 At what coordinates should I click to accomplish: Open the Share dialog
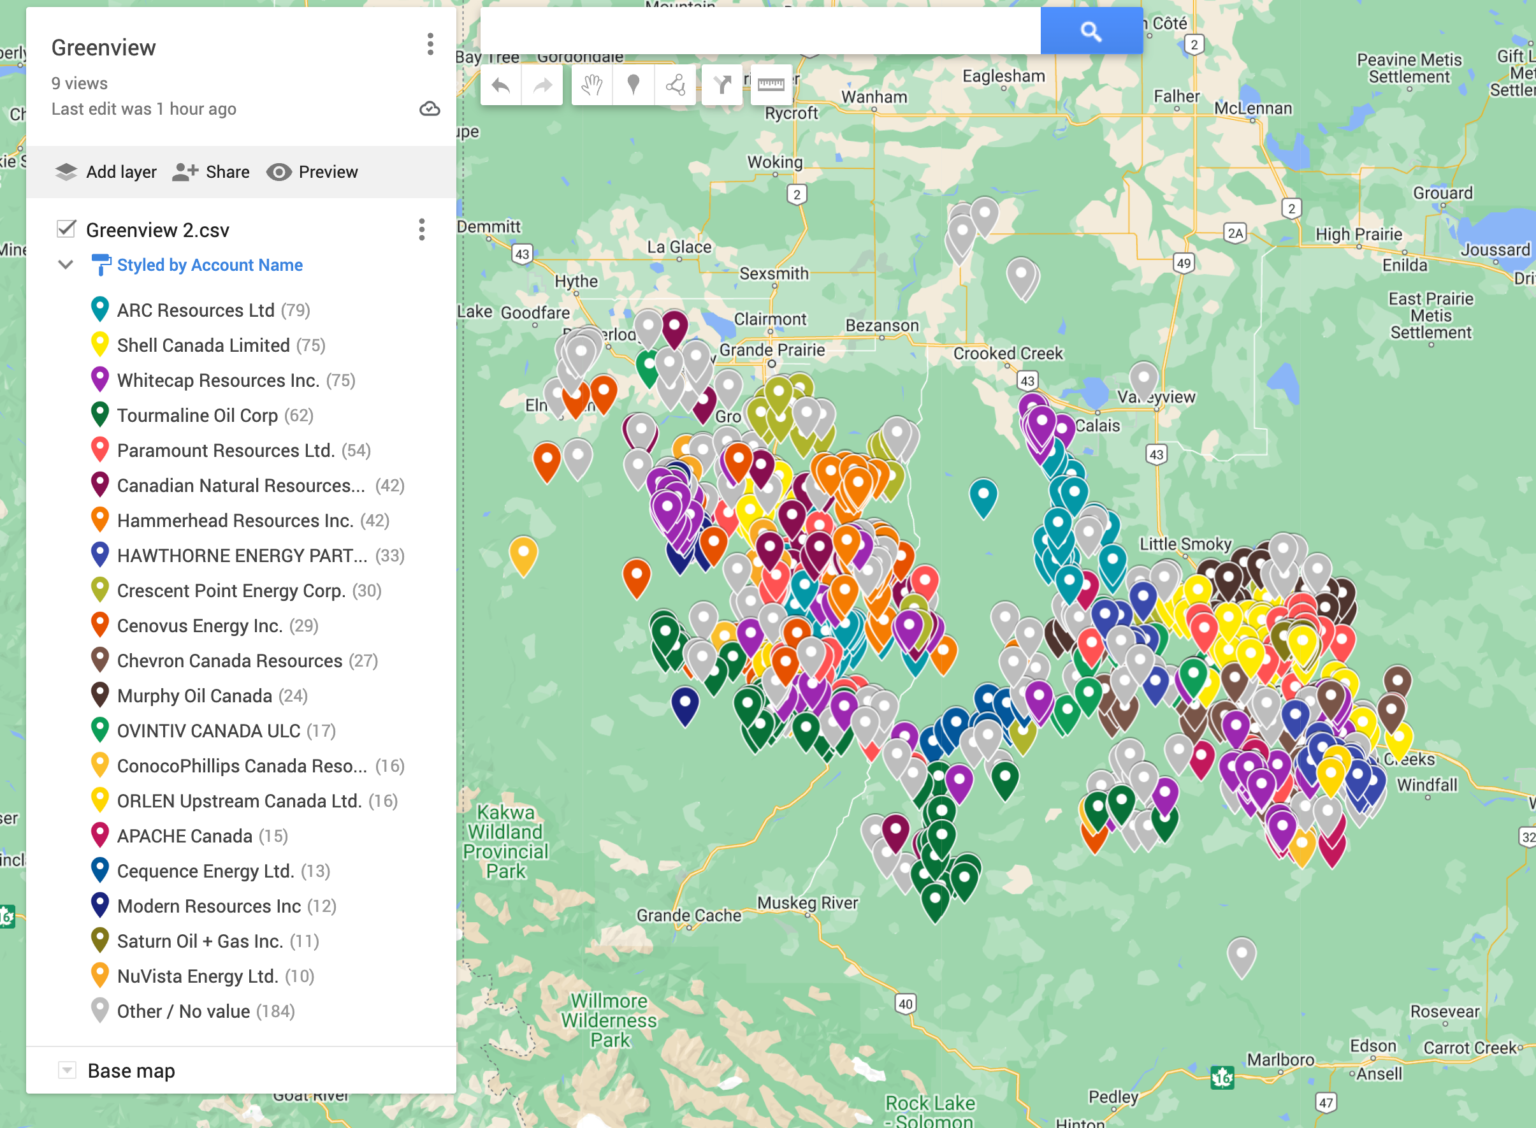pos(211,171)
